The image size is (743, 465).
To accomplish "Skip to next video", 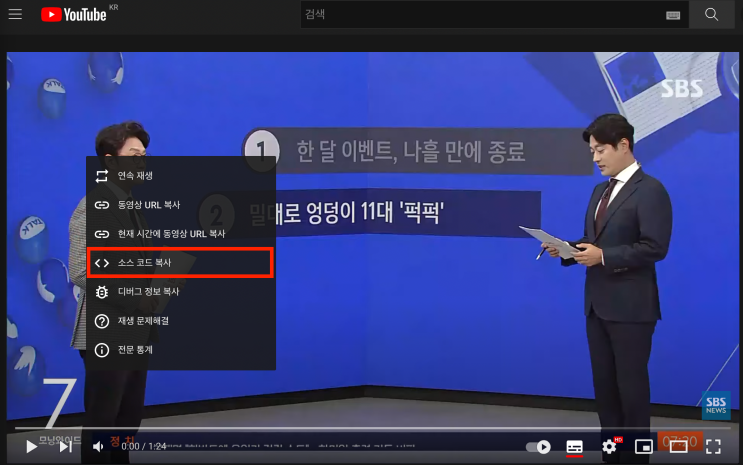I will (x=65, y=447).
